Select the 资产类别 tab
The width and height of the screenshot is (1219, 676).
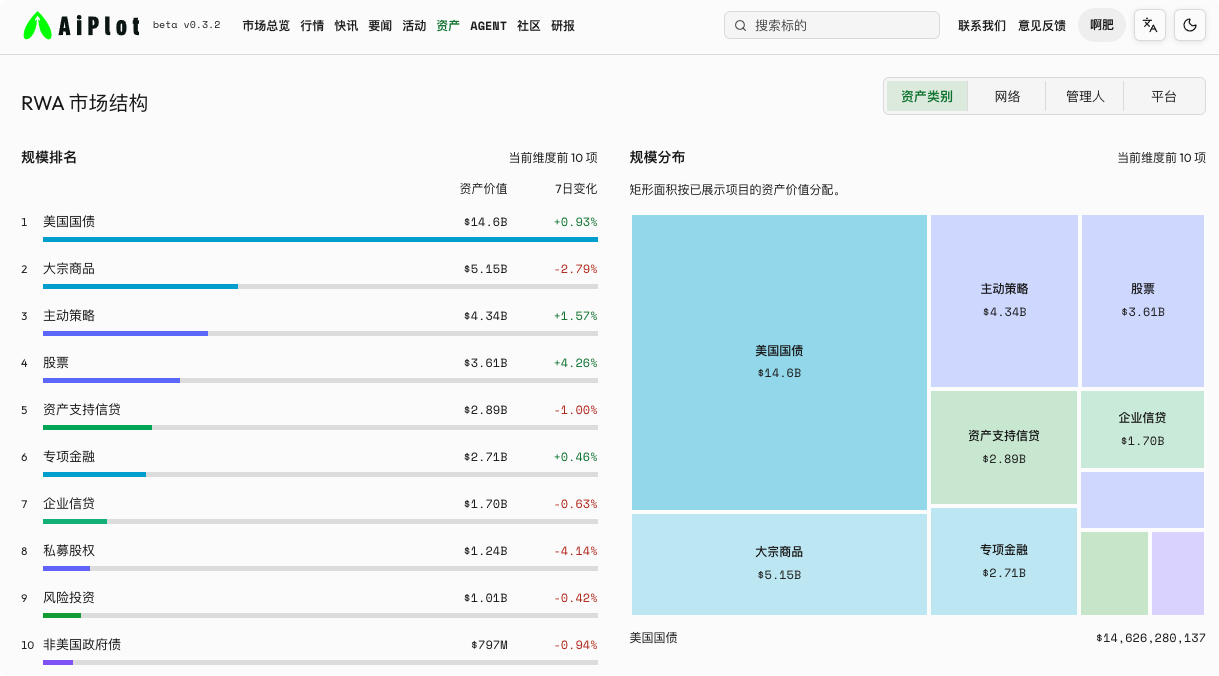(x=927, y=97)
